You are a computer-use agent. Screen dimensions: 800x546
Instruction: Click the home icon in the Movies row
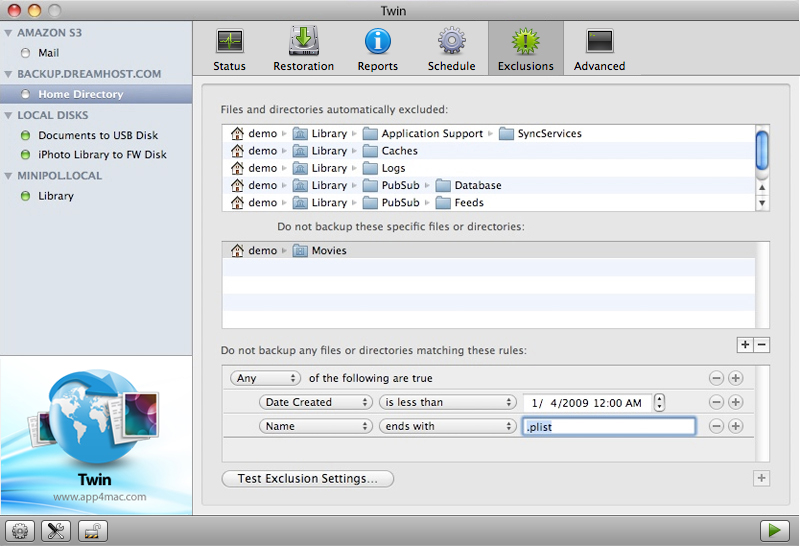[x=237, y=251]
